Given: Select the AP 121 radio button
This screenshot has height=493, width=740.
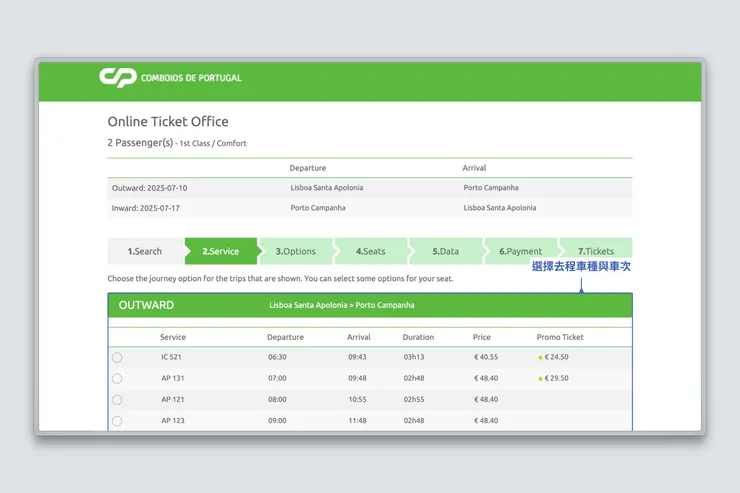Looking at the screenshot, I should tap(117, 400).
